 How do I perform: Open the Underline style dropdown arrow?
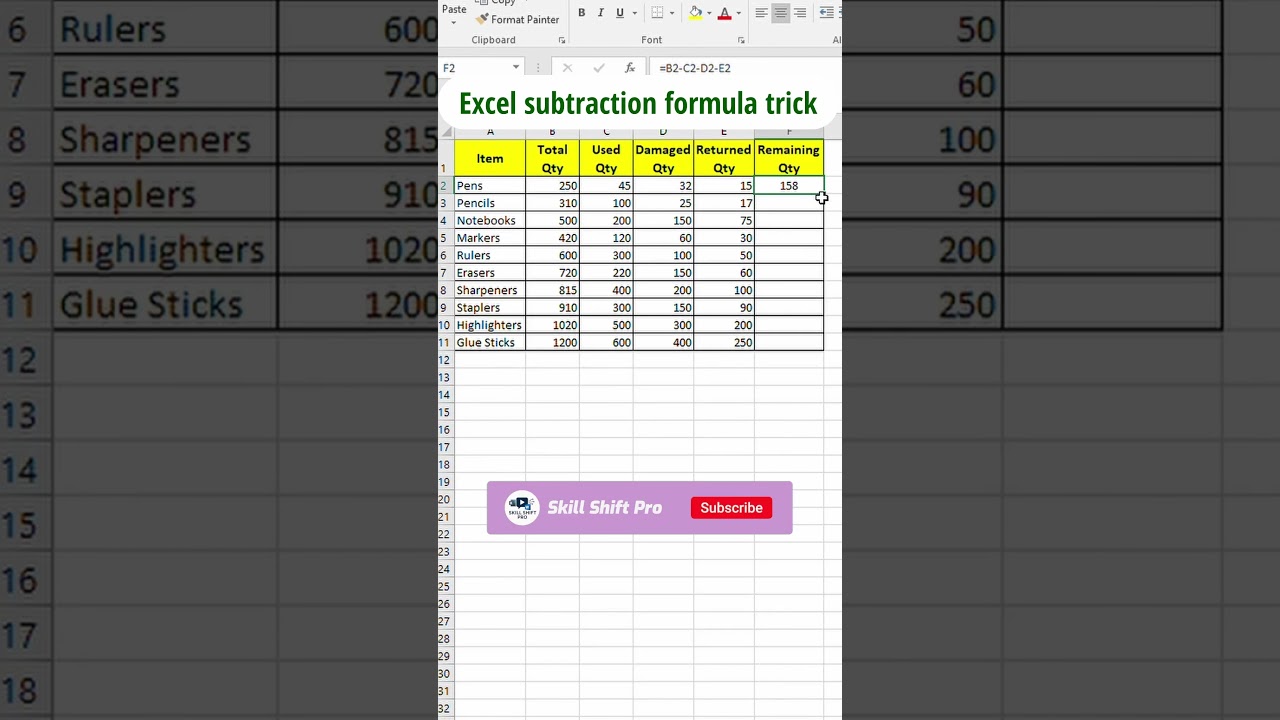tap(634, 13)
